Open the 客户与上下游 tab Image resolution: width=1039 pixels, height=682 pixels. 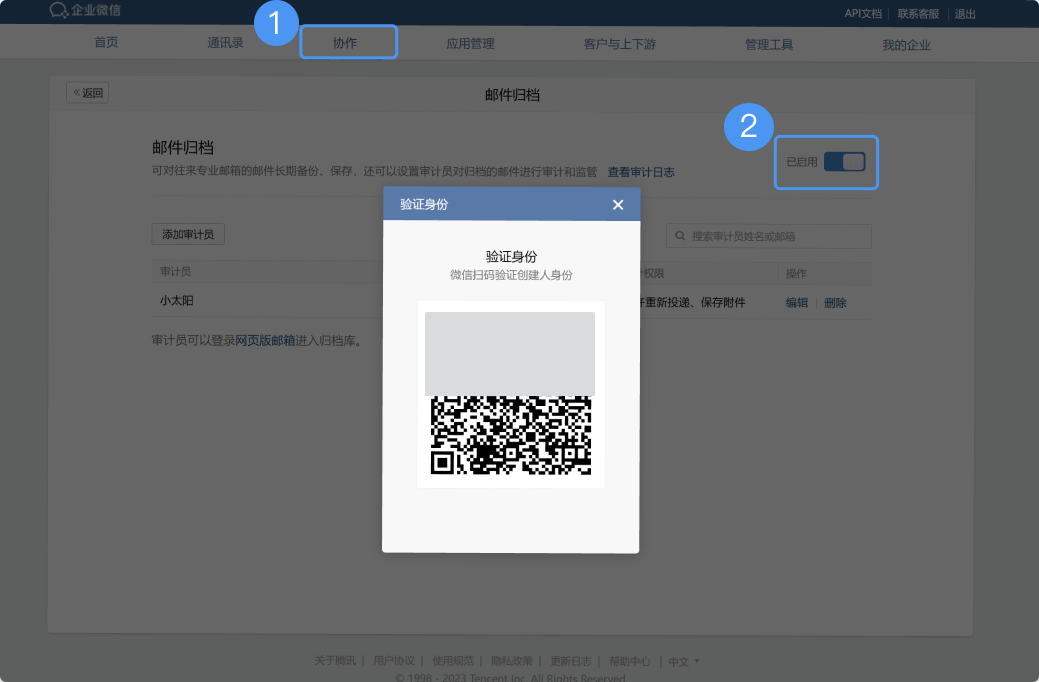pyautogui.click(x=620, y=44)
